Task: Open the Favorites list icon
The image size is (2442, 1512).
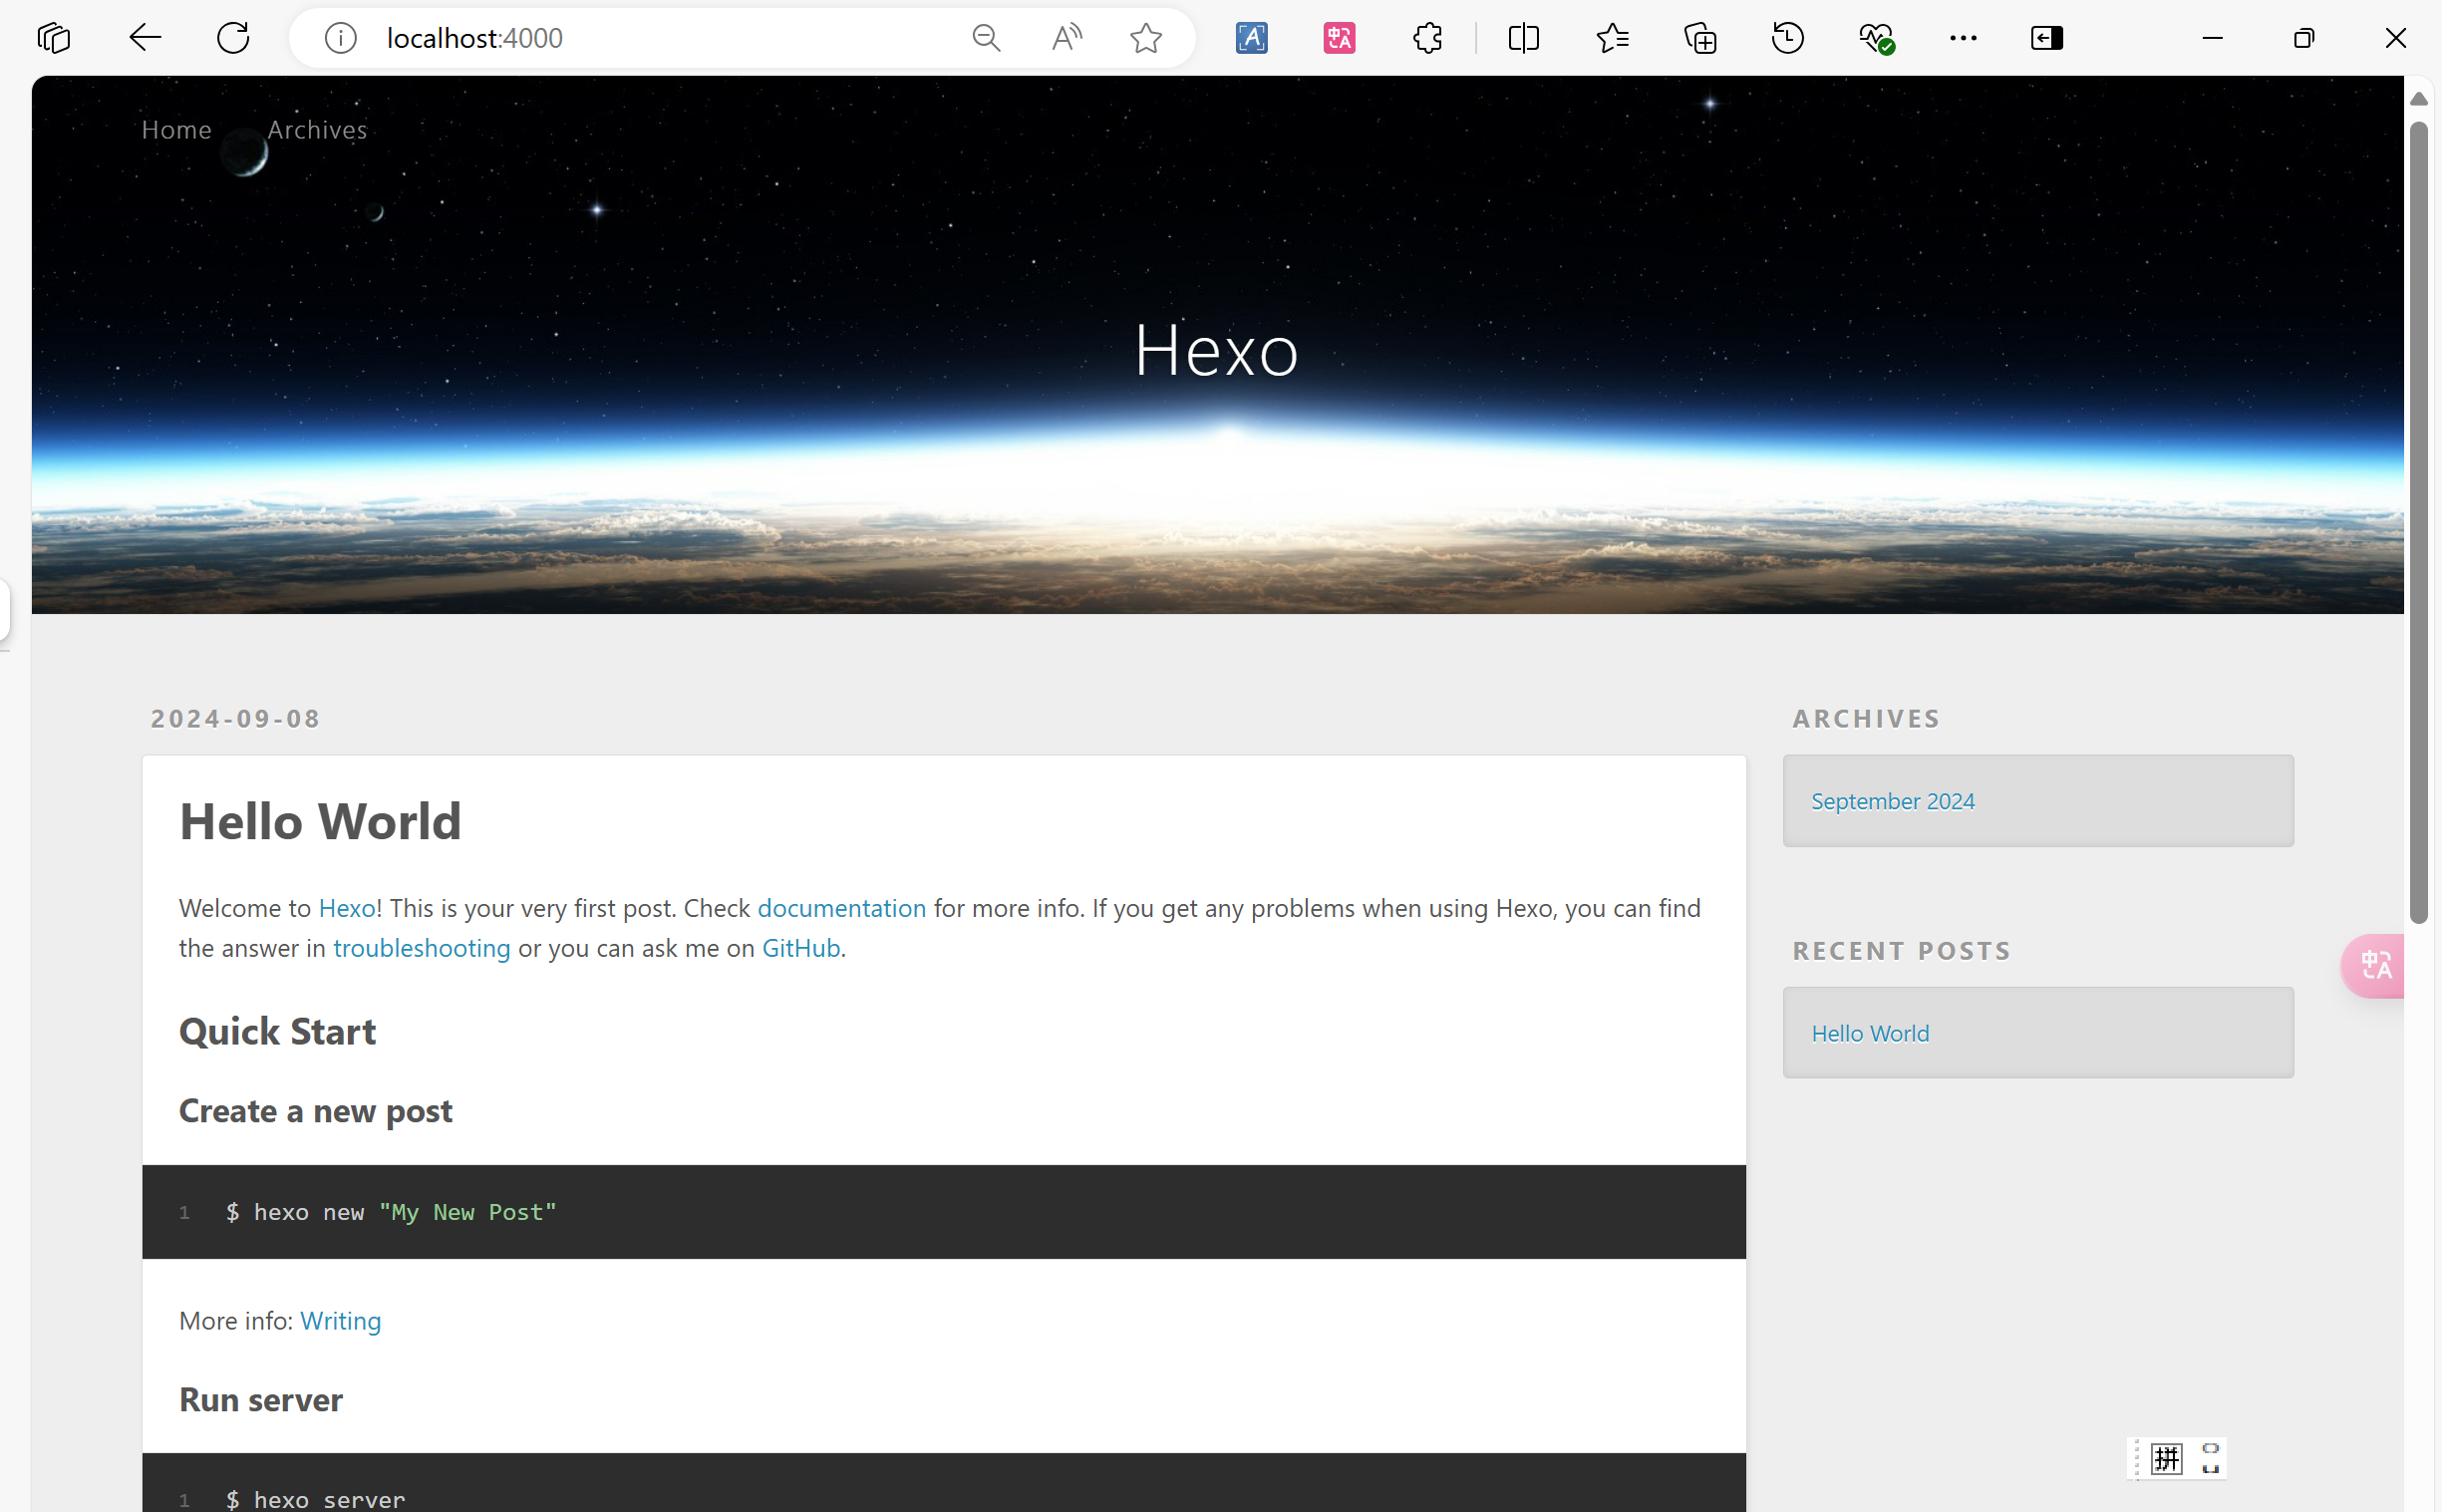Action: (1612, 38)
